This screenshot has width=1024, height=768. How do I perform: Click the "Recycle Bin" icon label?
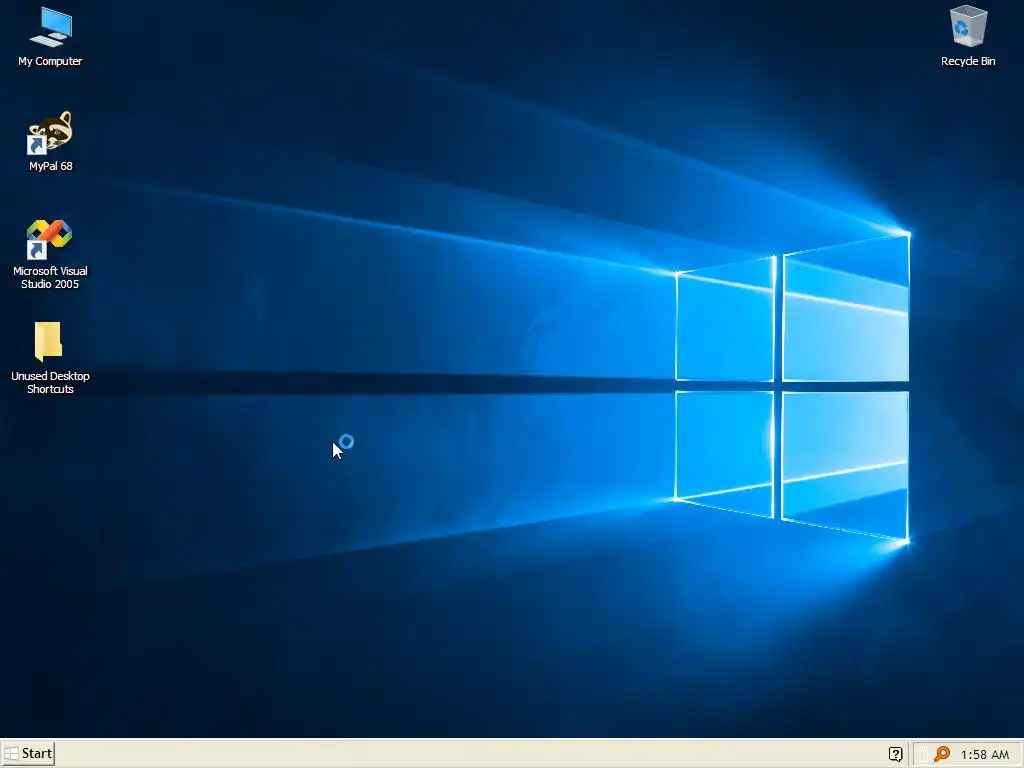968,61
